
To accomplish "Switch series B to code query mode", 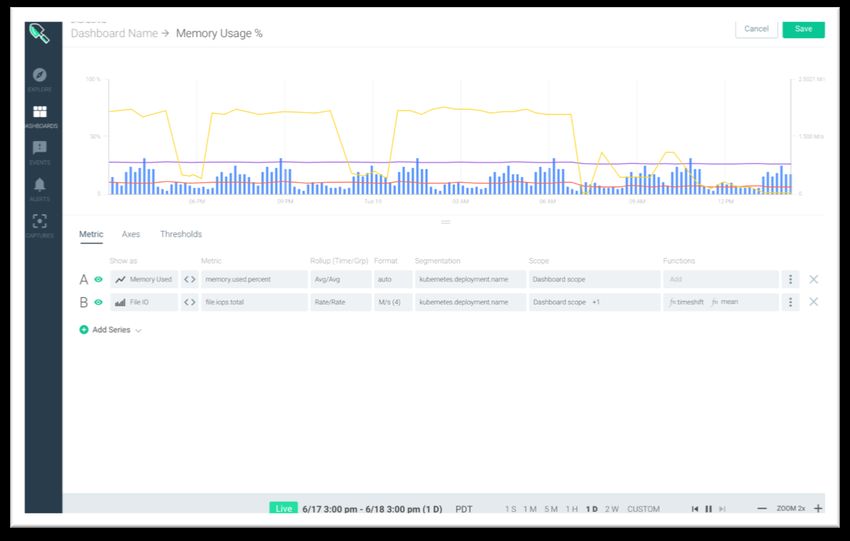I will coord(190,302).
